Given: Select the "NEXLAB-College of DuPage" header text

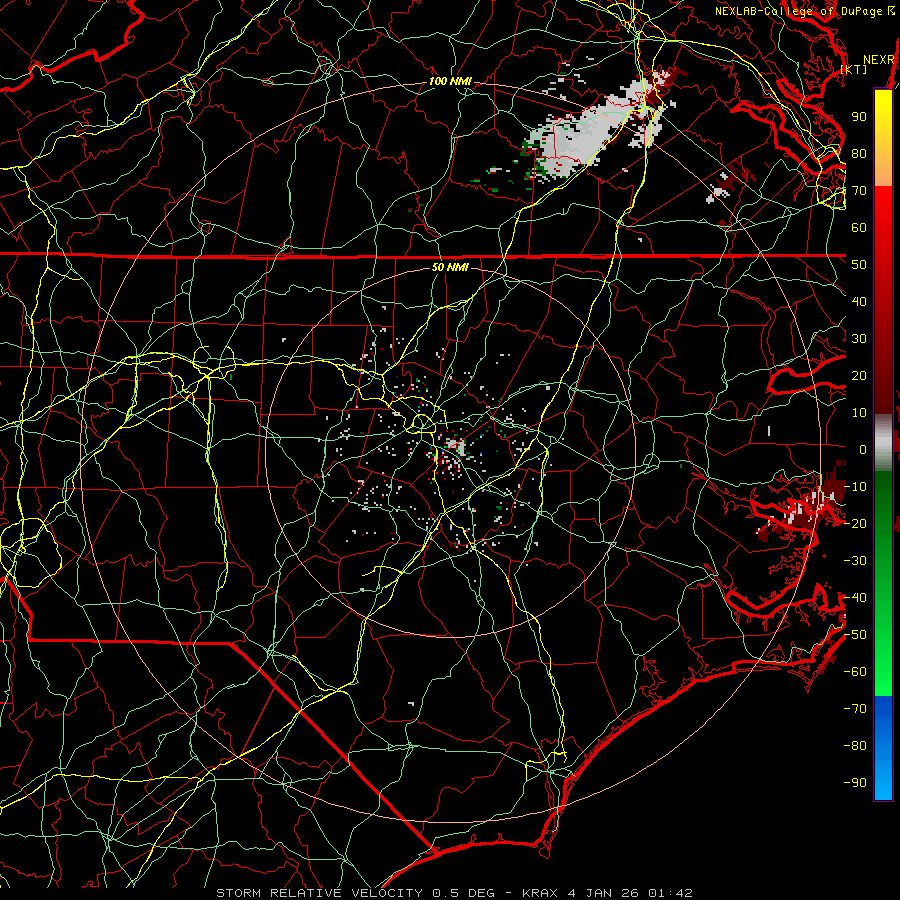Looking at the screenshot, I should click(799, 11).
